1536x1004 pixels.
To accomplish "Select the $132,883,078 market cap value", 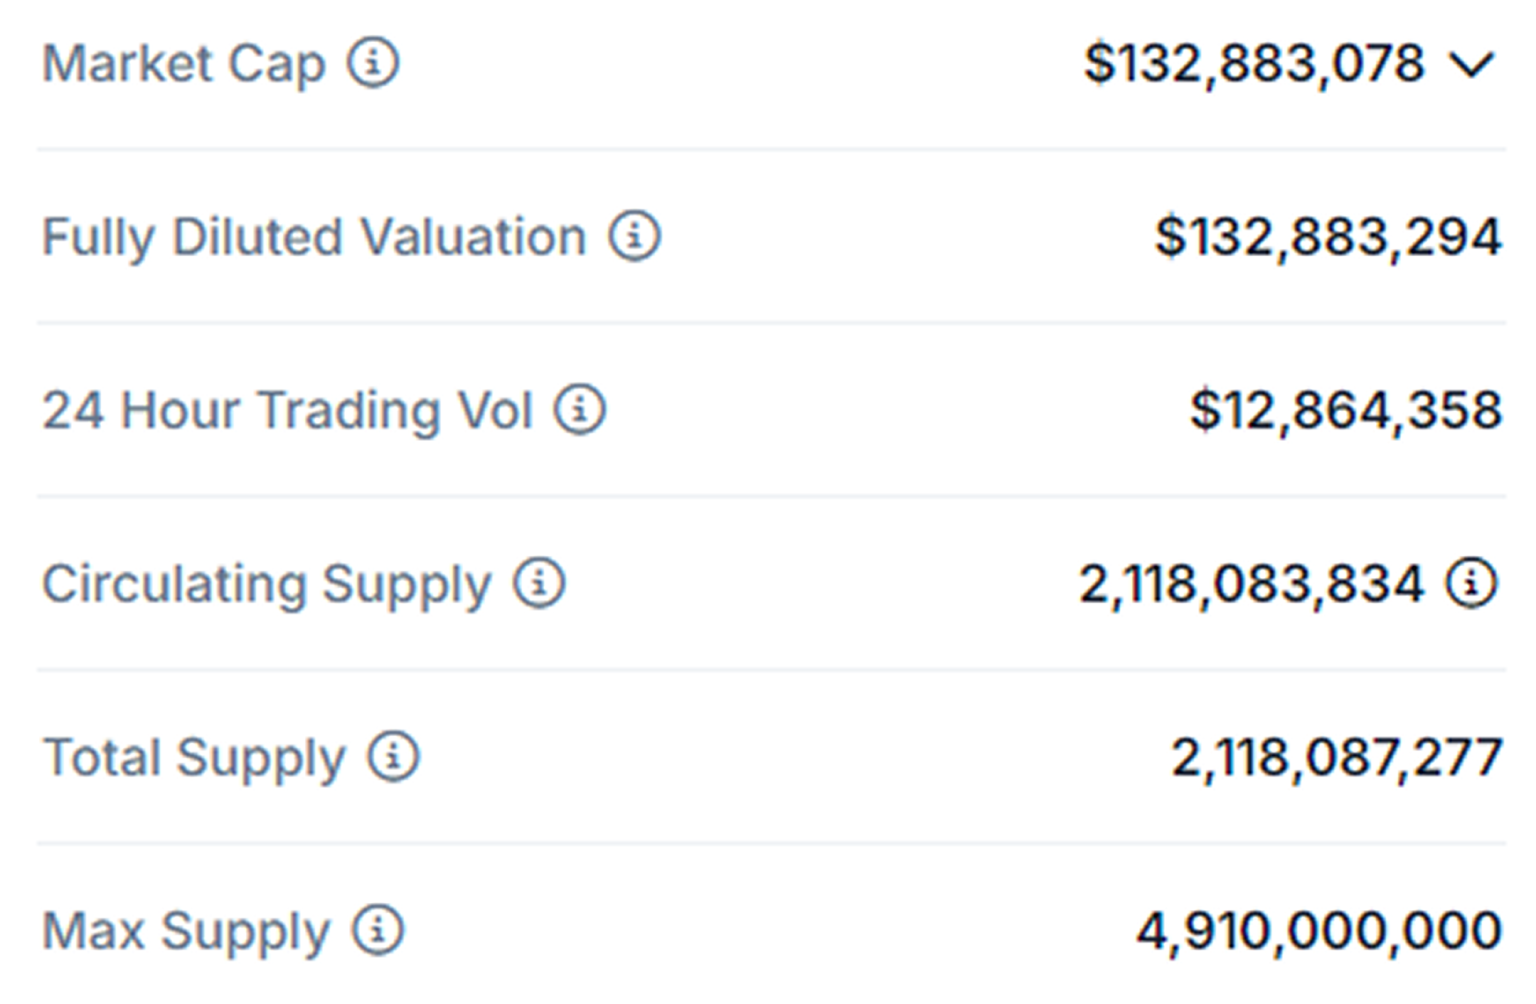I will 1254,65.
